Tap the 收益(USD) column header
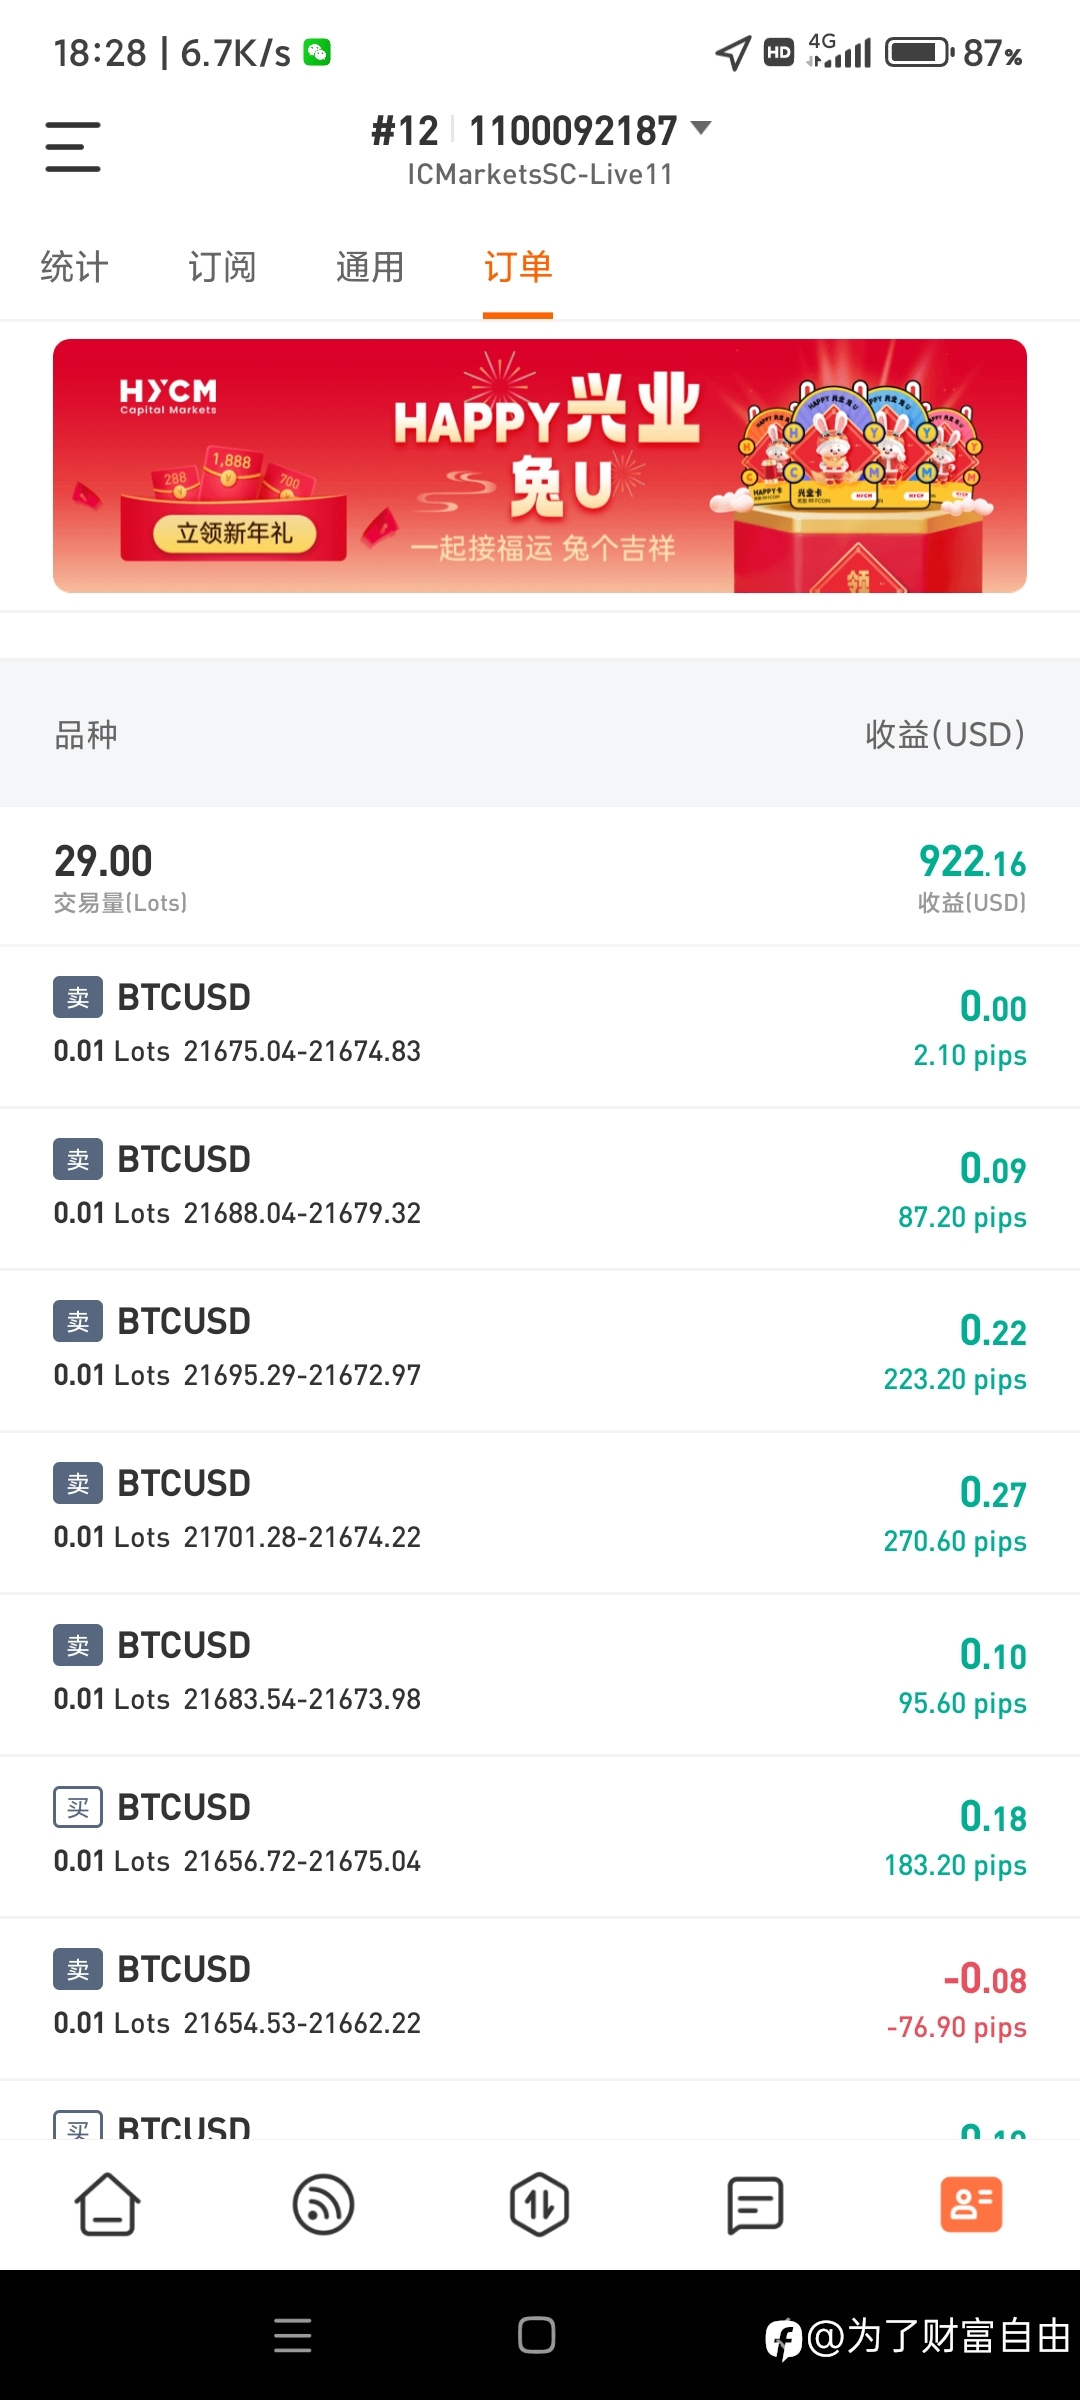The height and width of the screenshot is (2400, 1080). point(945,734)
